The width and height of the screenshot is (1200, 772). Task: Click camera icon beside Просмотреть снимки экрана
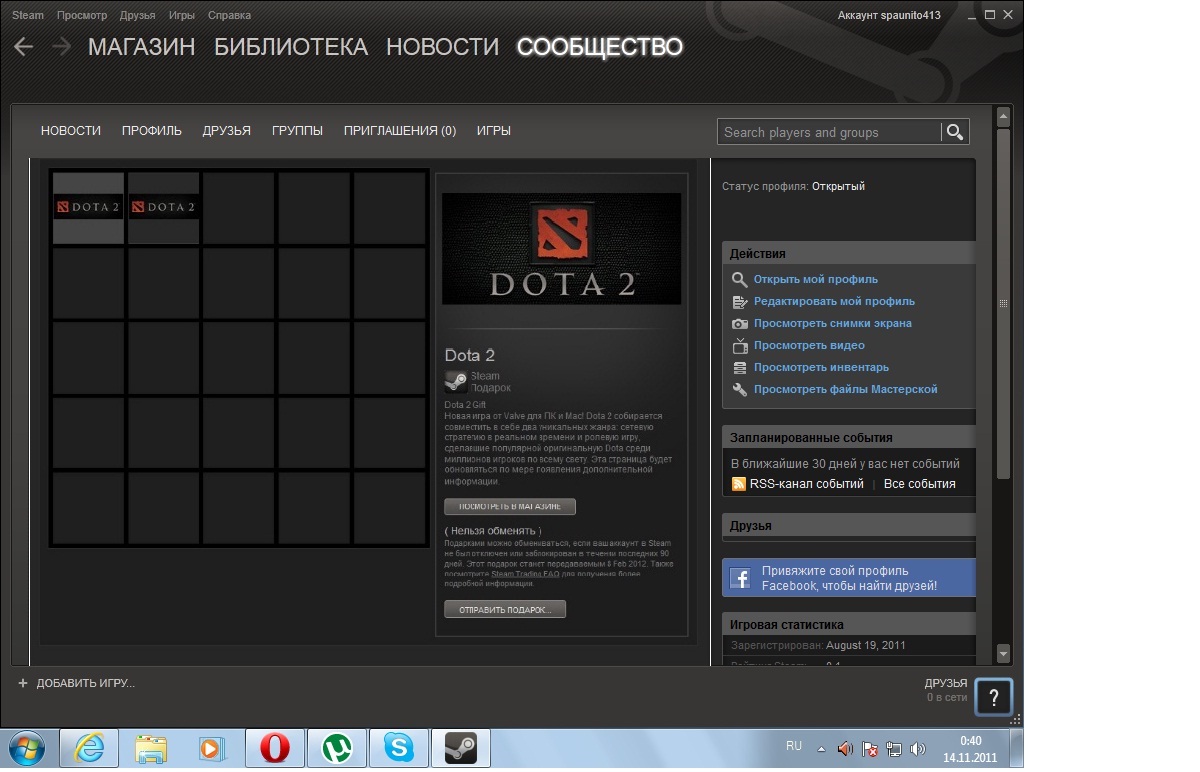tap(740, 324)
